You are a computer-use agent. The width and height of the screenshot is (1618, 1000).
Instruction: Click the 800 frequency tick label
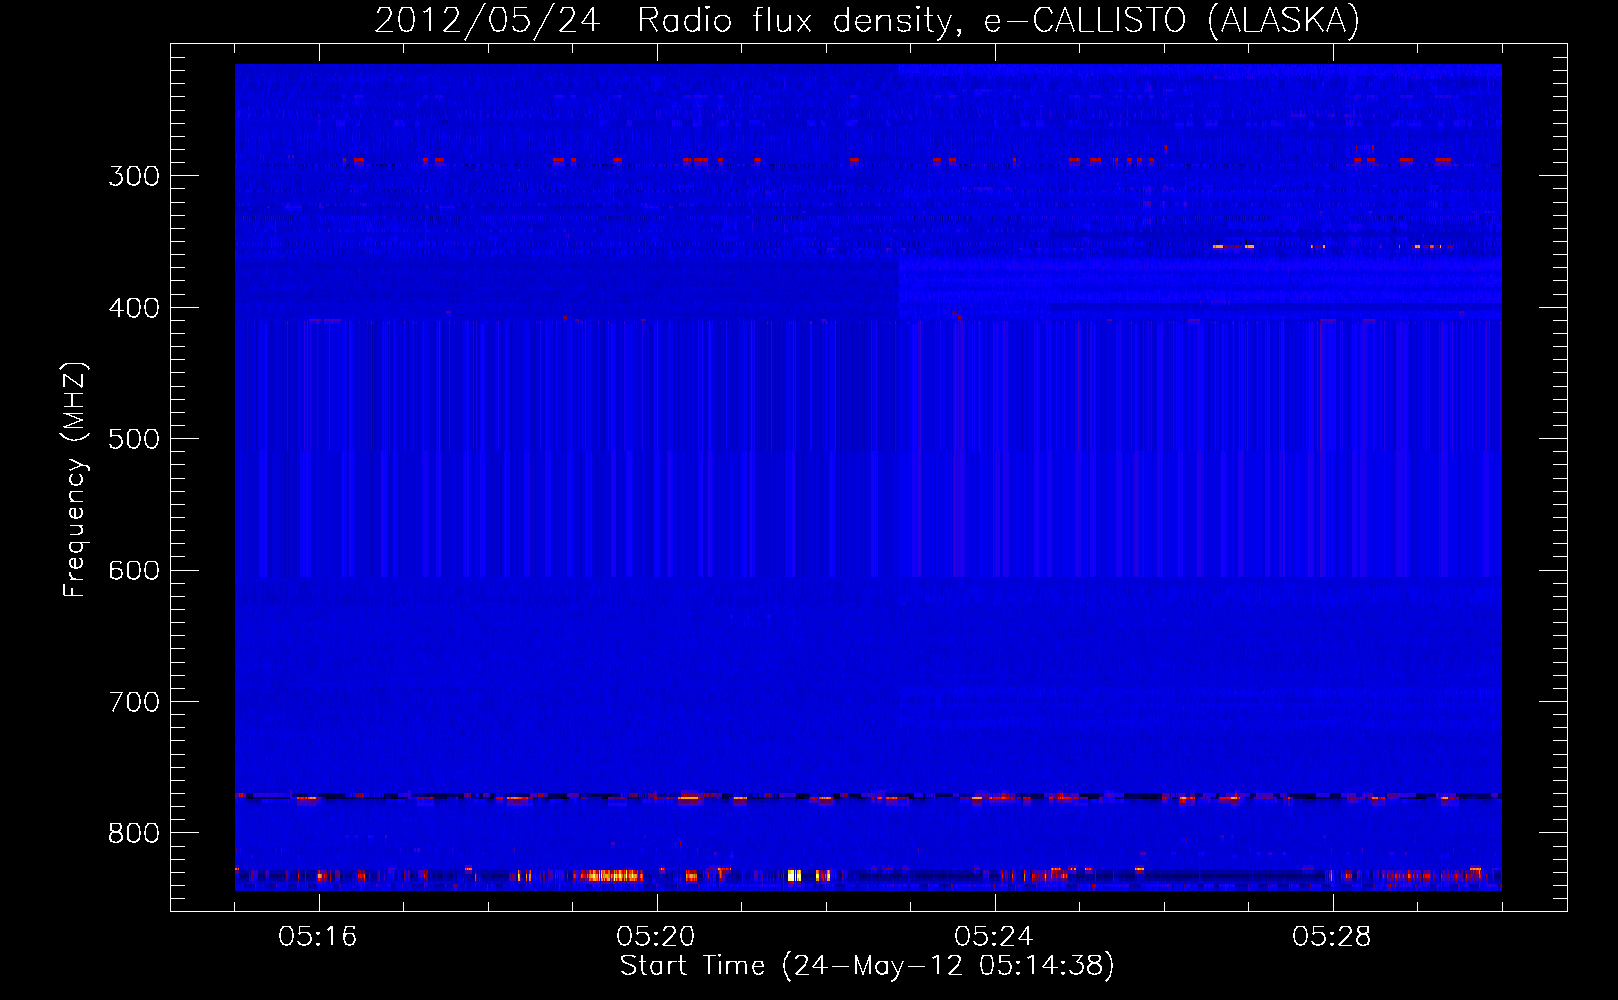click(x=134, y=833)
